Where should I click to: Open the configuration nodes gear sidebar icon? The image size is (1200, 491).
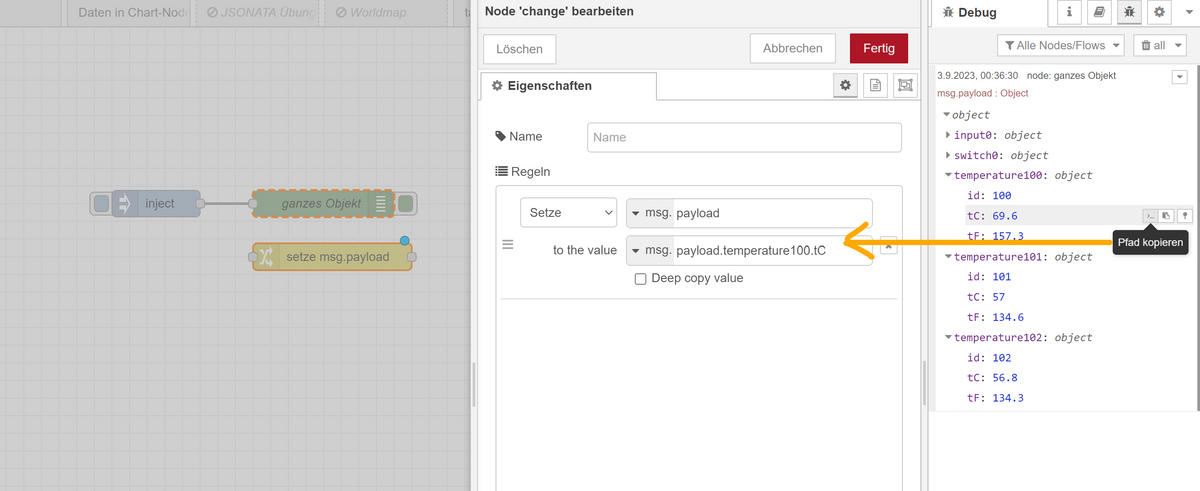click(1159, 12)
